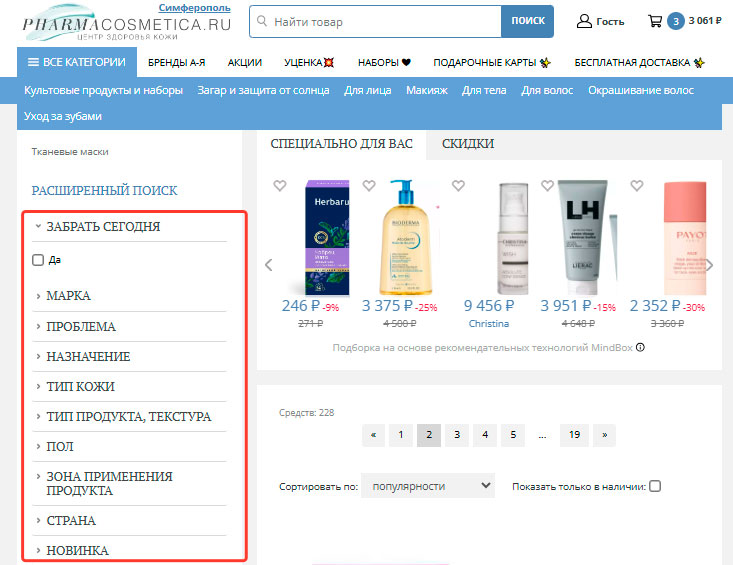
Task: Open 'Бренды А-Я' menu item
Action: click(177, 63)
